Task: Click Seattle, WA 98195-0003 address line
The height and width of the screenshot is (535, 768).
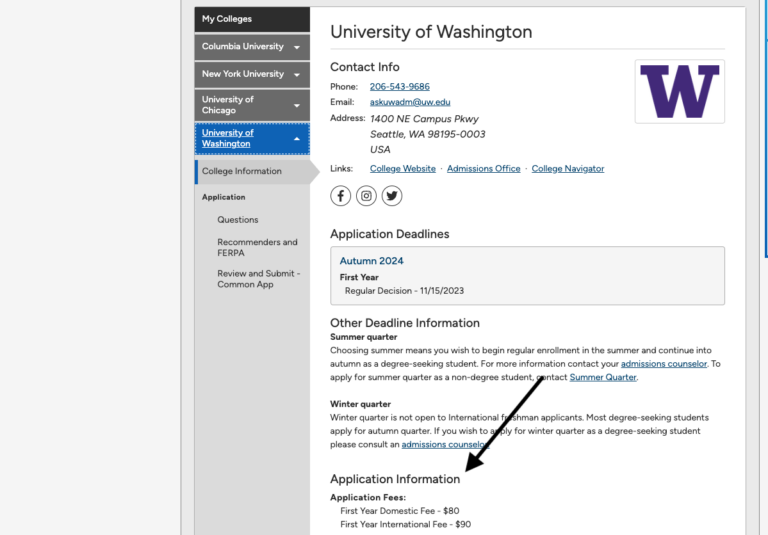Action: coord(428,134)
